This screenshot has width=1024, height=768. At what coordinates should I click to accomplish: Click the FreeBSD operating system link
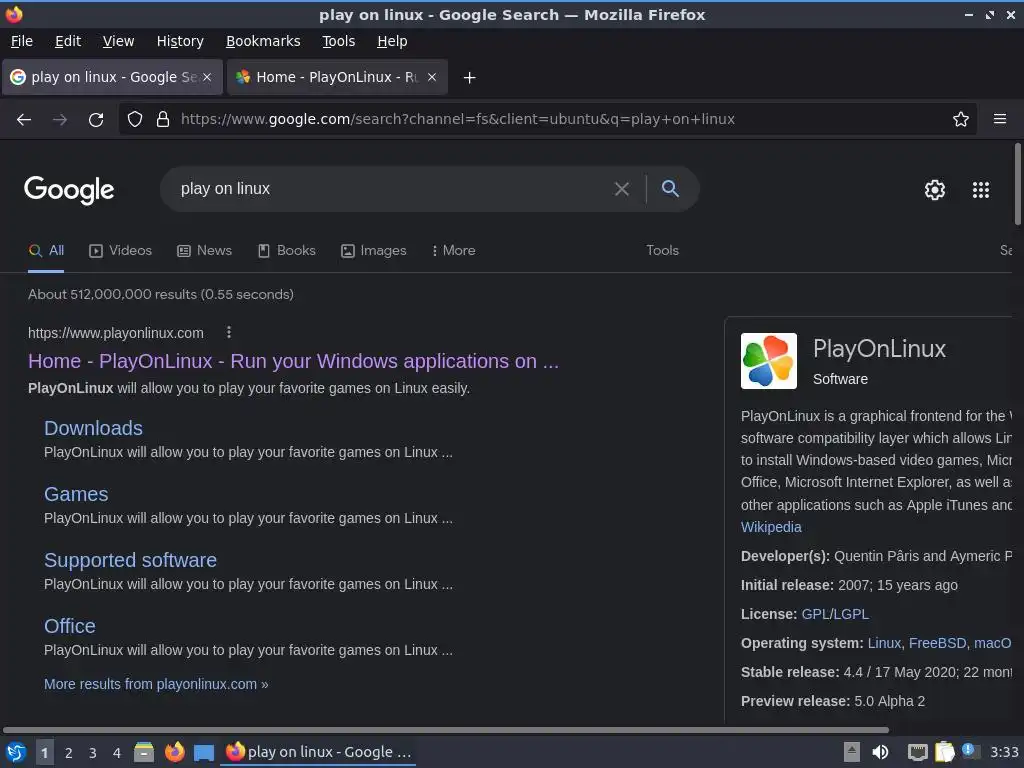(937, 643)
